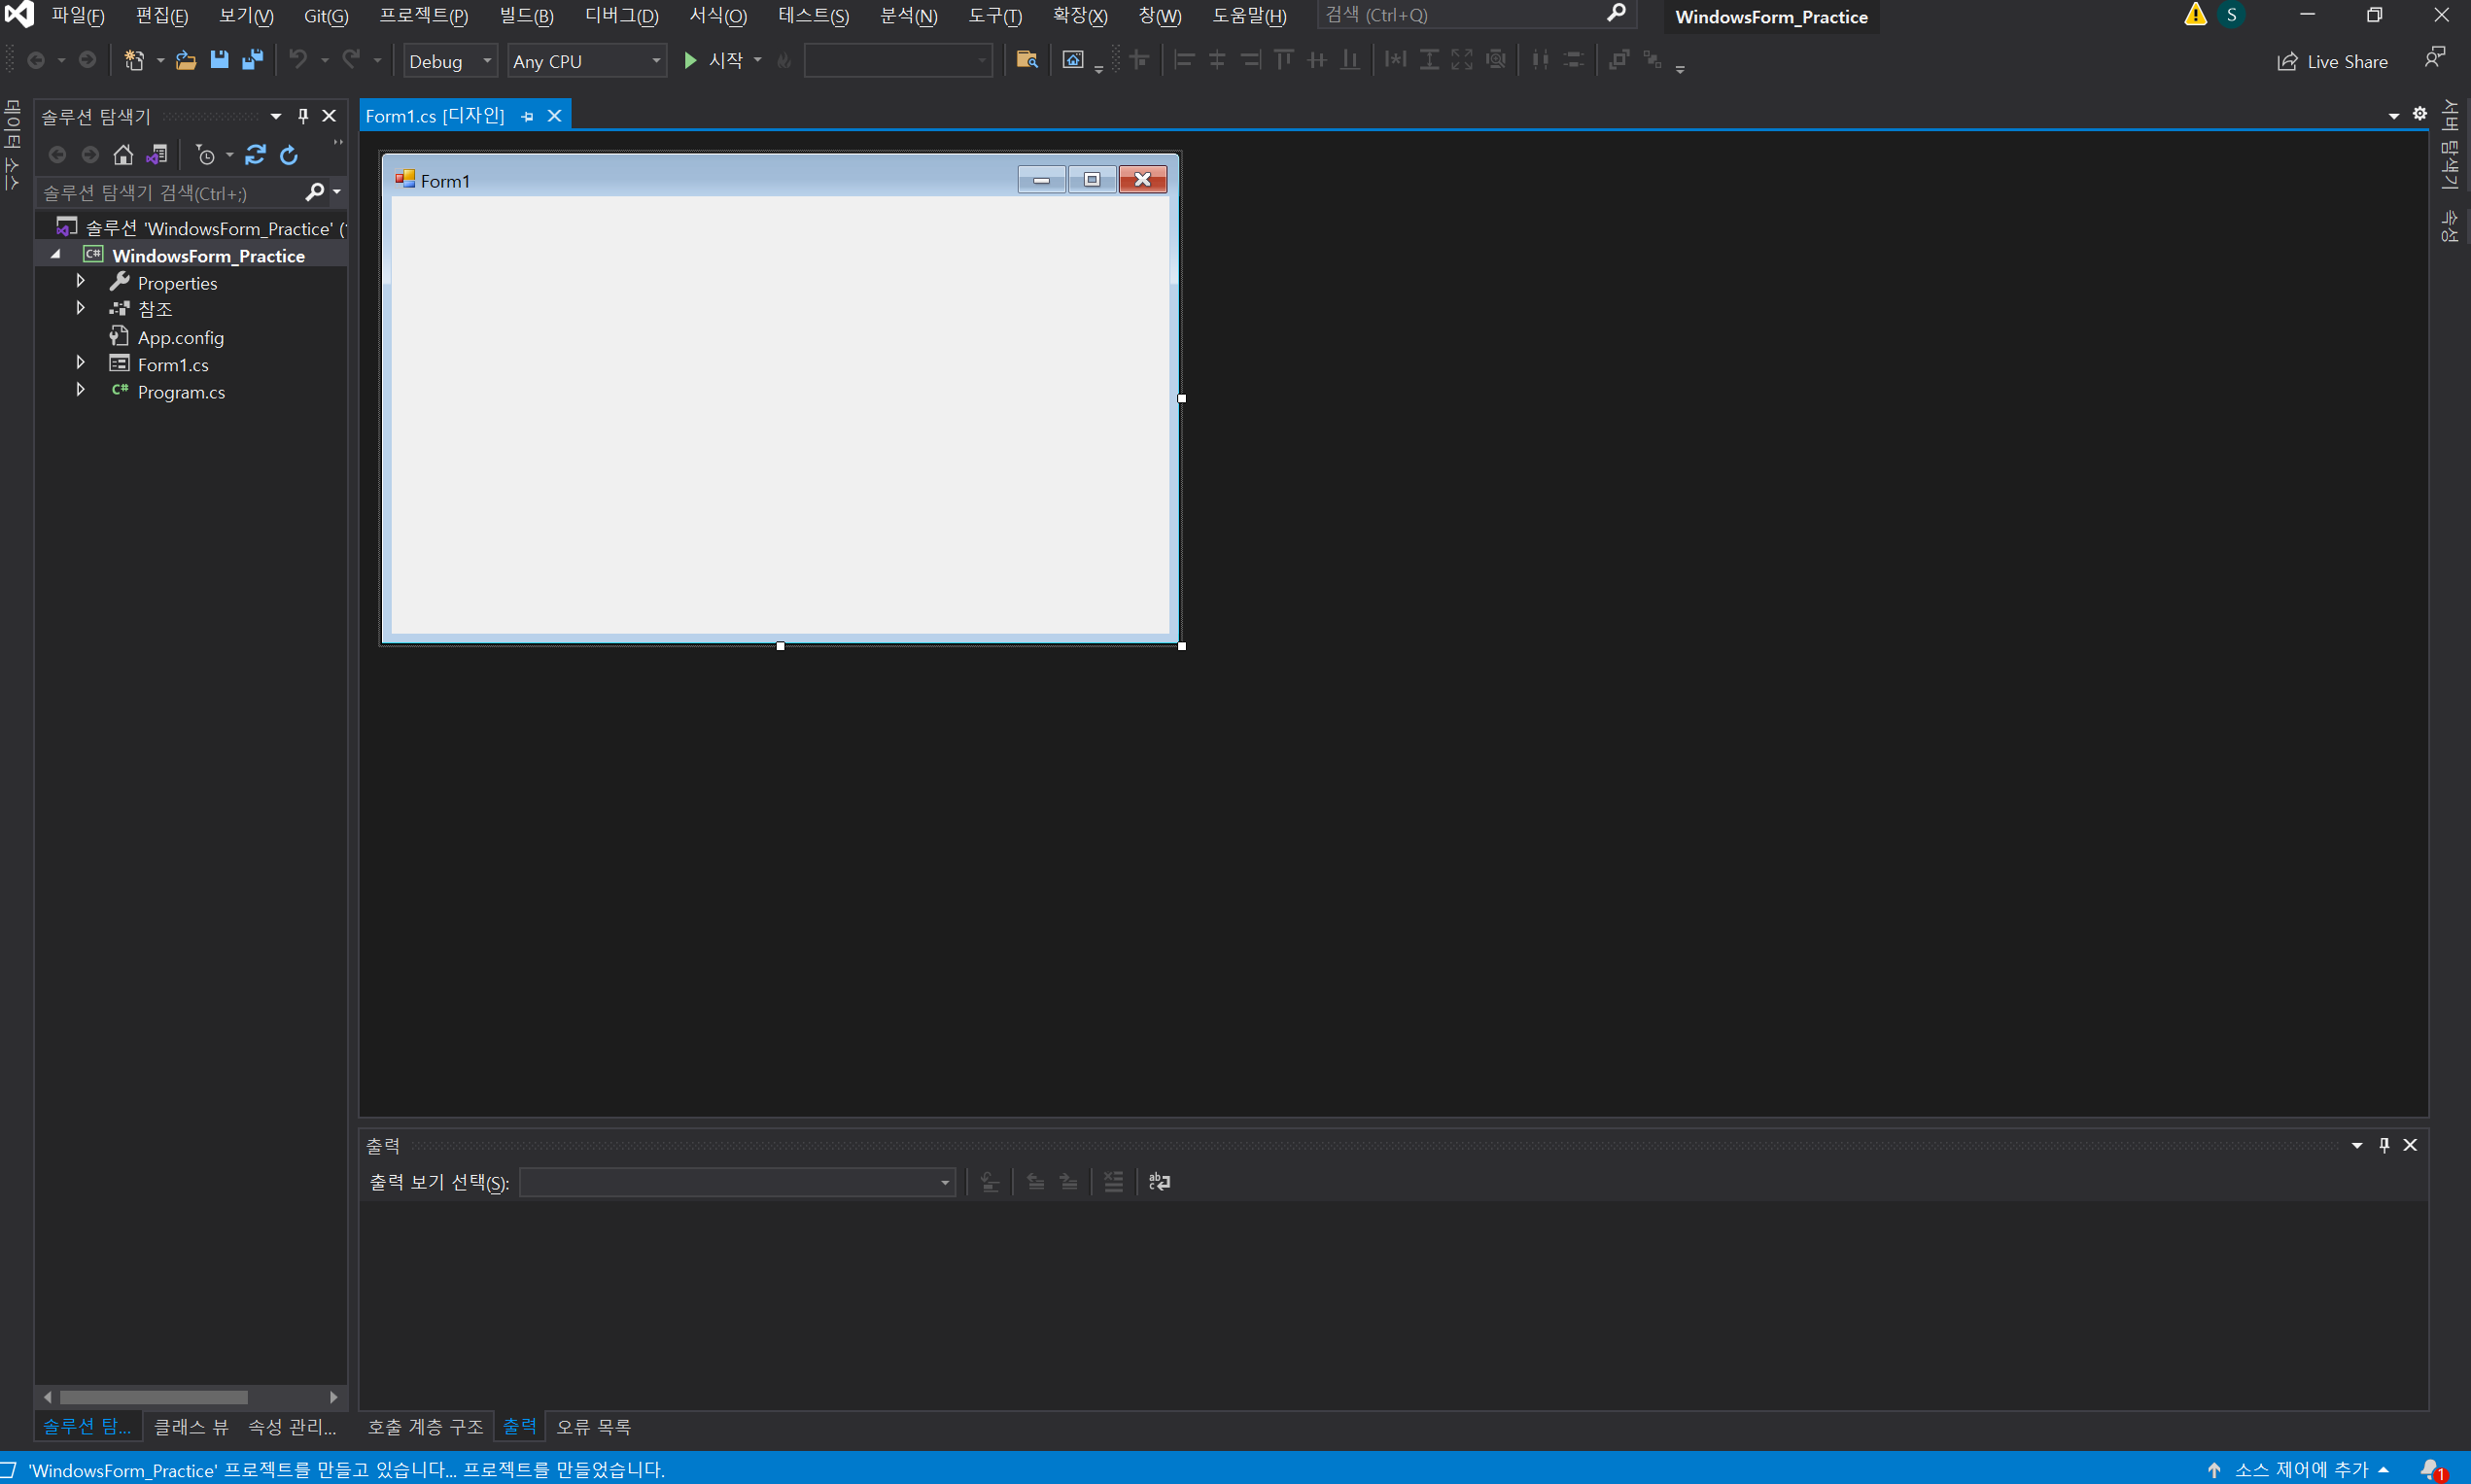Click the yellow warning notification icon
This screenshot has height=1484, width=2471.
click(2195, 15)
